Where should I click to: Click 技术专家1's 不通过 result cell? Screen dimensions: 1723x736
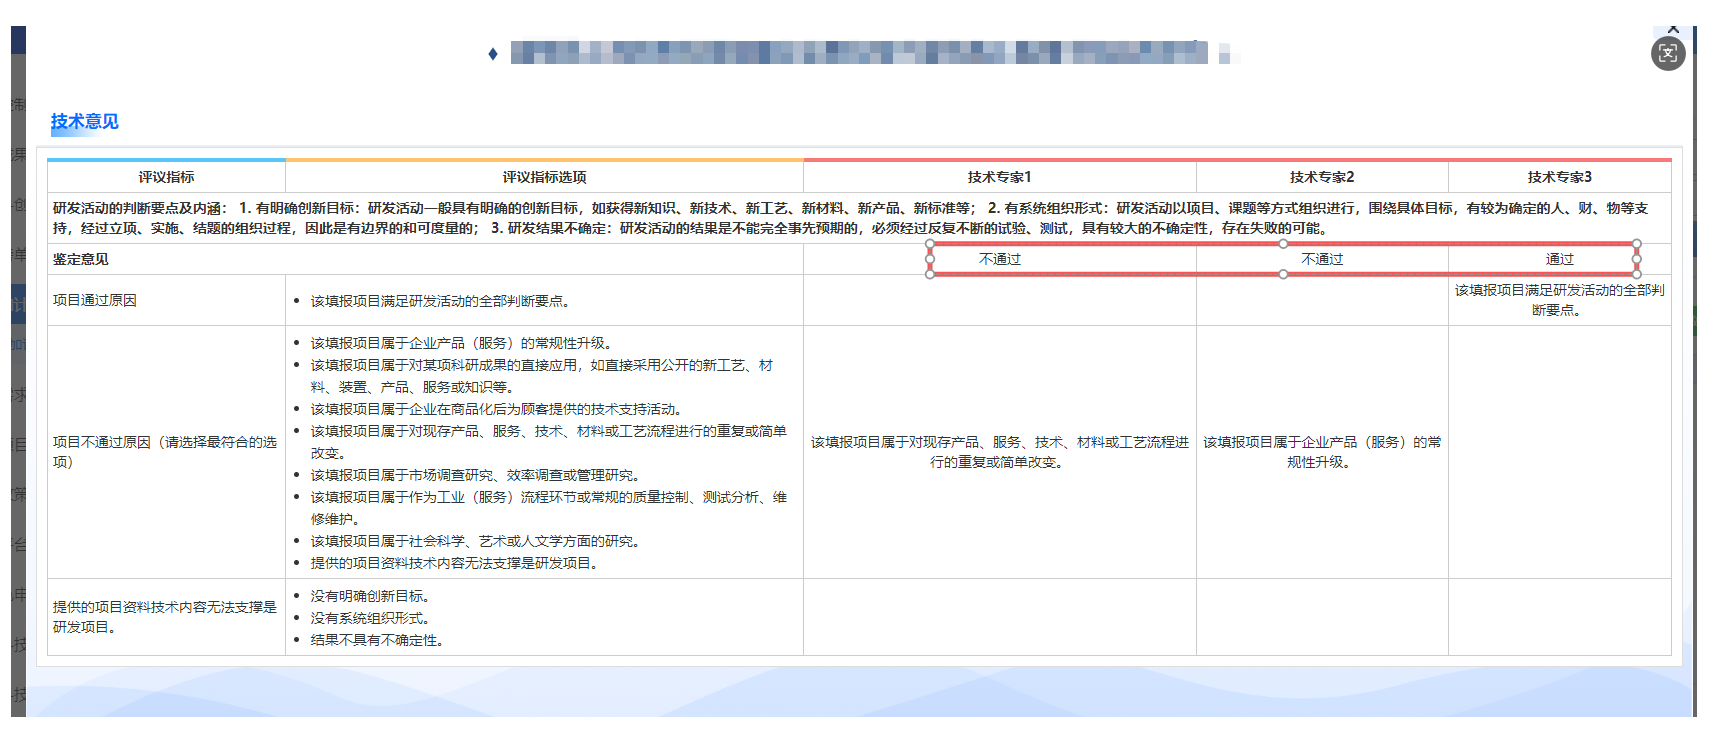click(x=999, y=259)
